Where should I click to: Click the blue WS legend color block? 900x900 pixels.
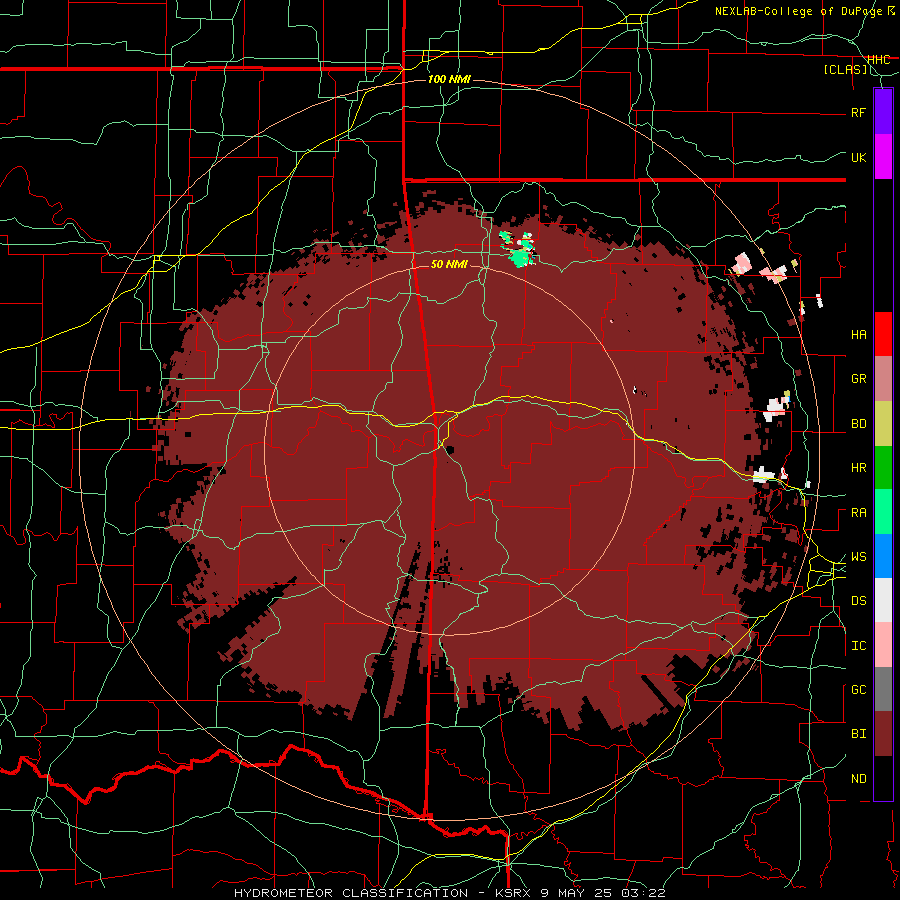click(883, 556)
